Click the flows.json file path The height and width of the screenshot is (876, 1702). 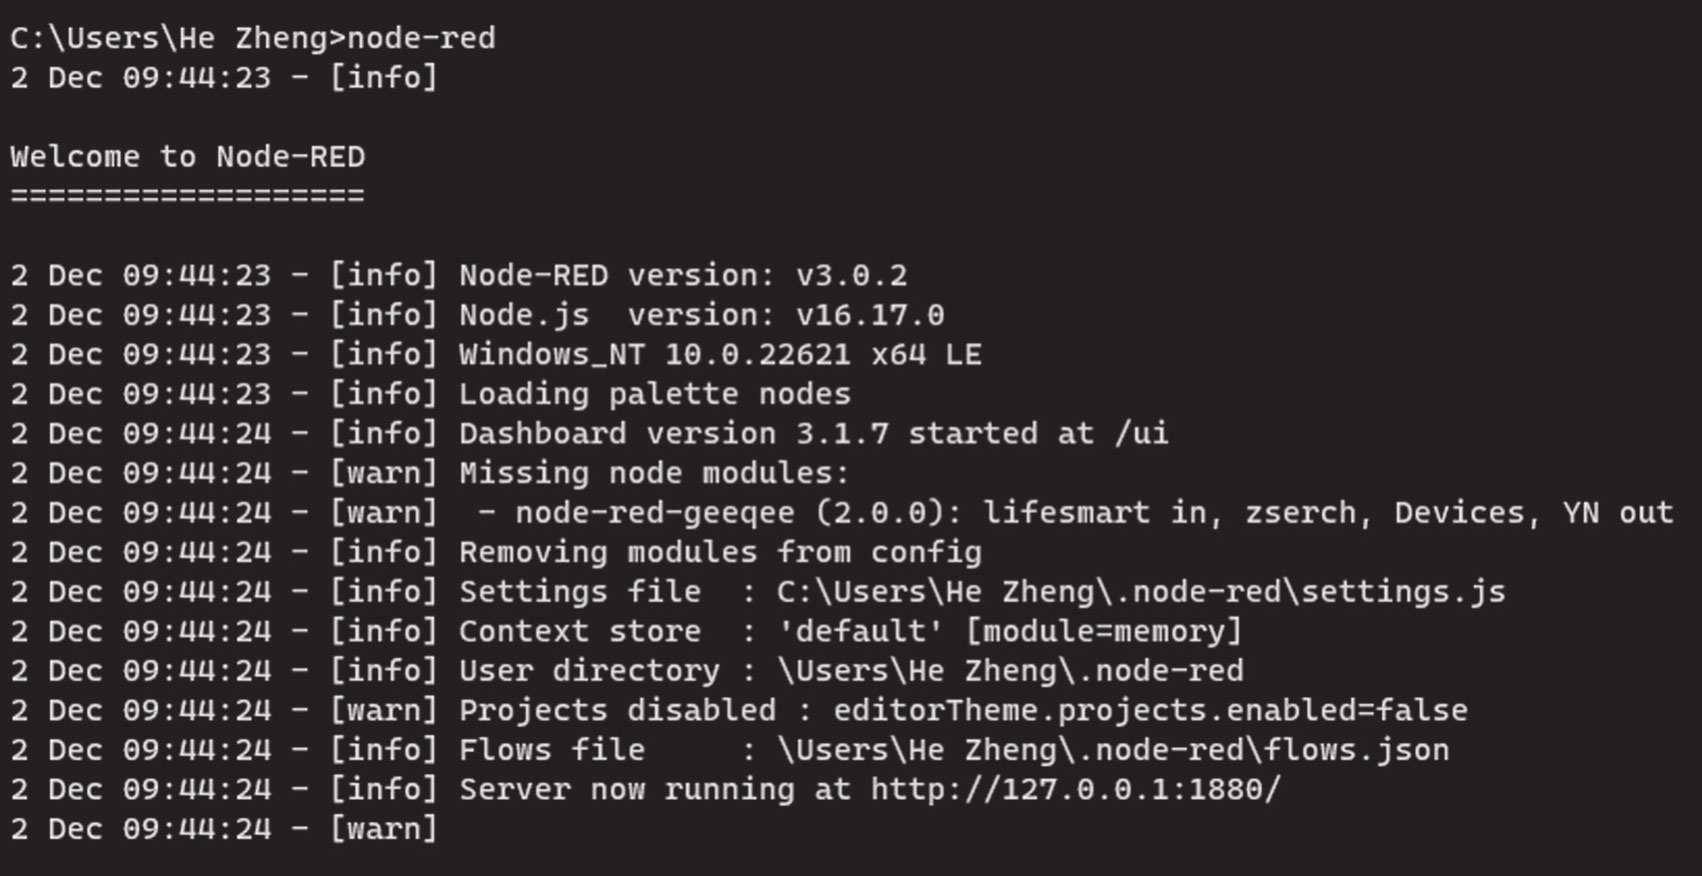1112,750
